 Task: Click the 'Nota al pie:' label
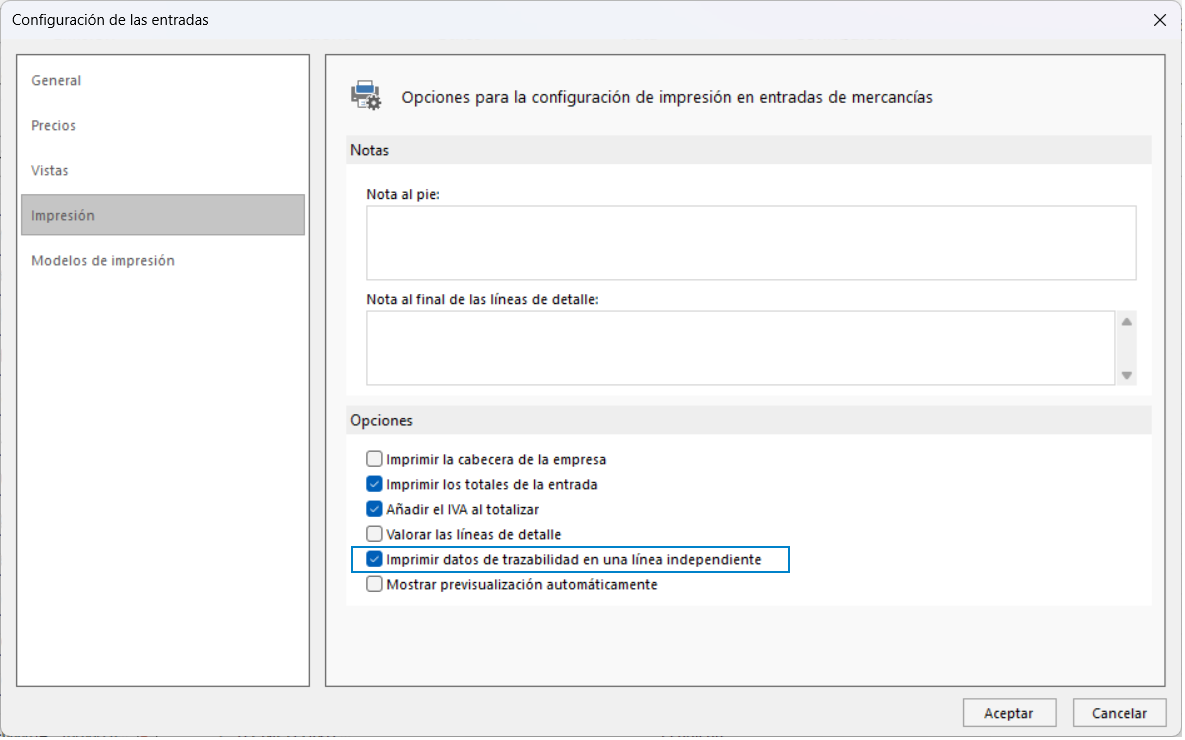tap(403, 194)
